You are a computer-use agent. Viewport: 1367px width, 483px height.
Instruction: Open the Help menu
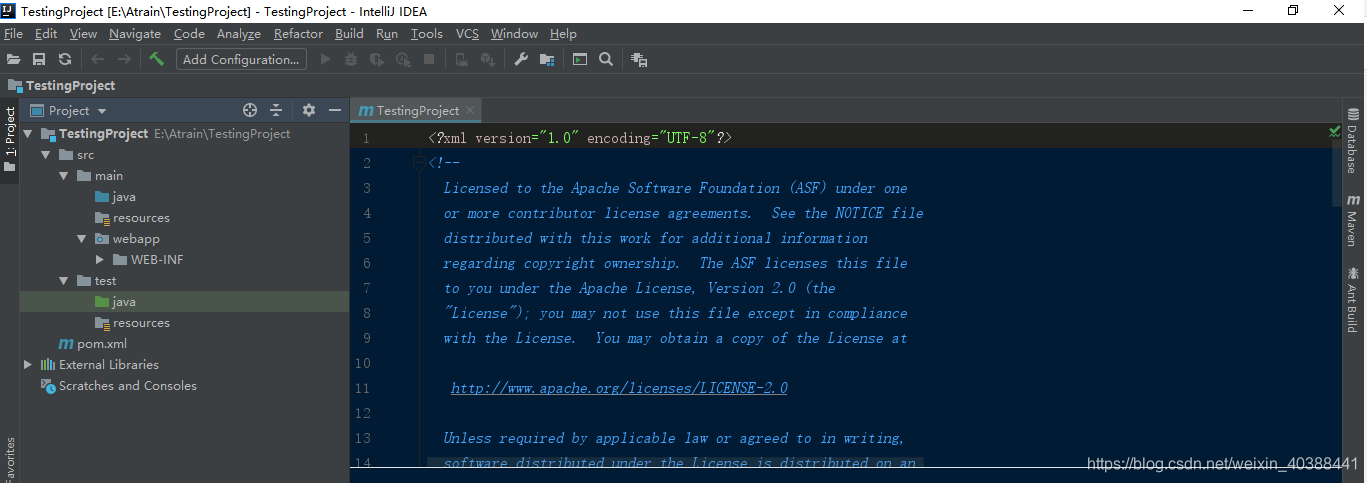pyautogui.click(x=563, y=34)
